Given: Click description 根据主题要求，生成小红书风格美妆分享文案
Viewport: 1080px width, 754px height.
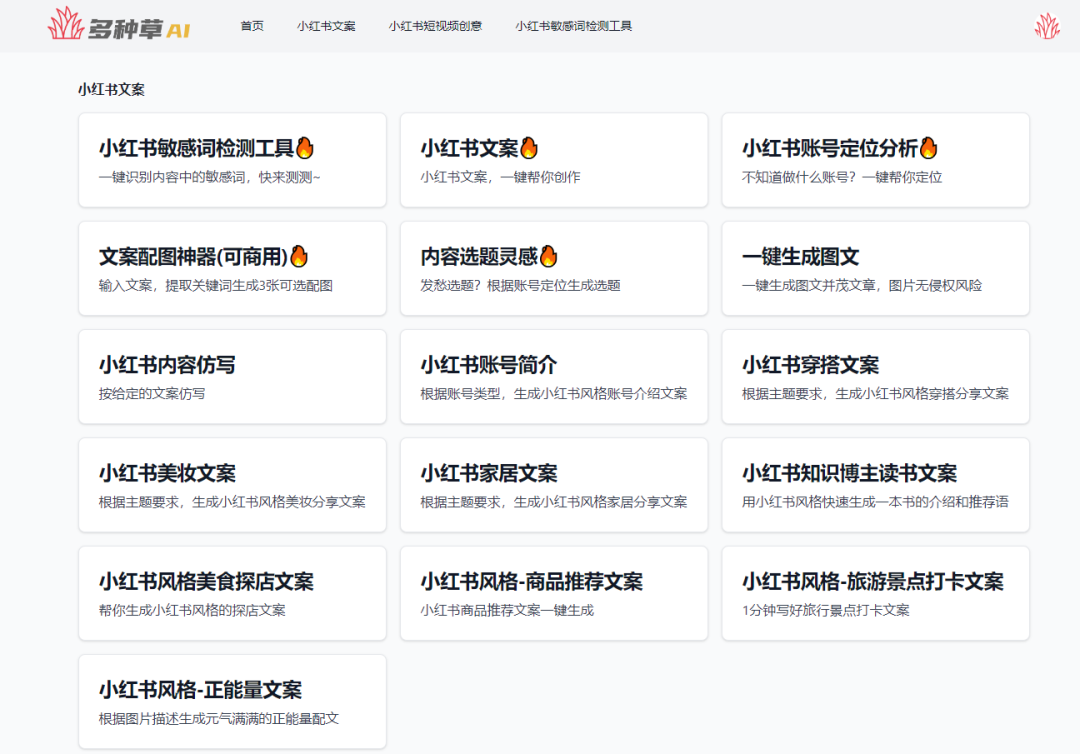Looking at the screenshot, I should point(232,502).
